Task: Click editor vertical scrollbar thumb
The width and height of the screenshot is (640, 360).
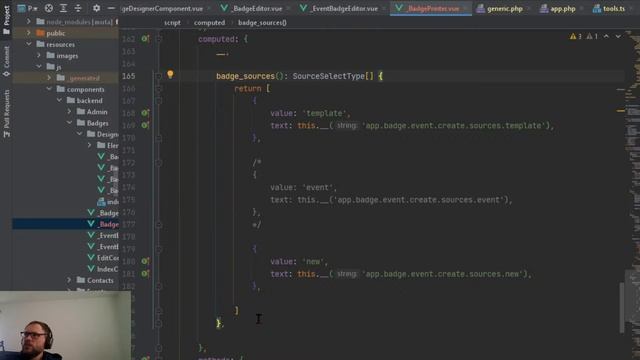Action: [622, 307]
